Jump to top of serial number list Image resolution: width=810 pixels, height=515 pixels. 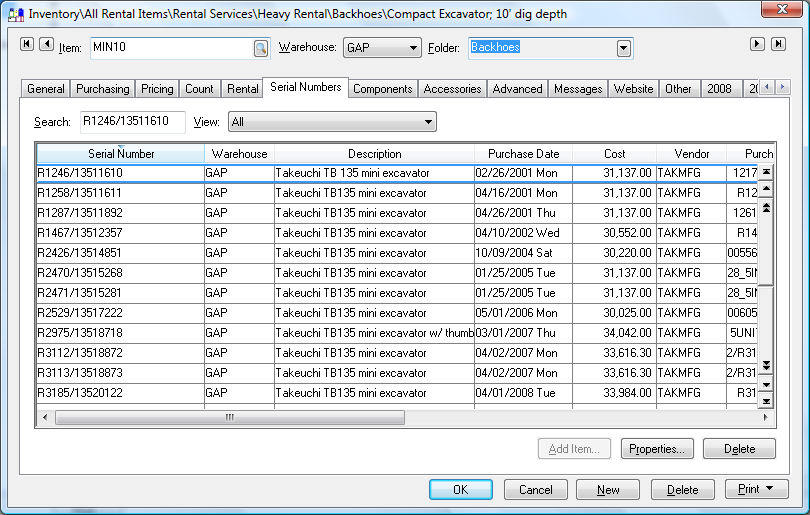point(766,172)
